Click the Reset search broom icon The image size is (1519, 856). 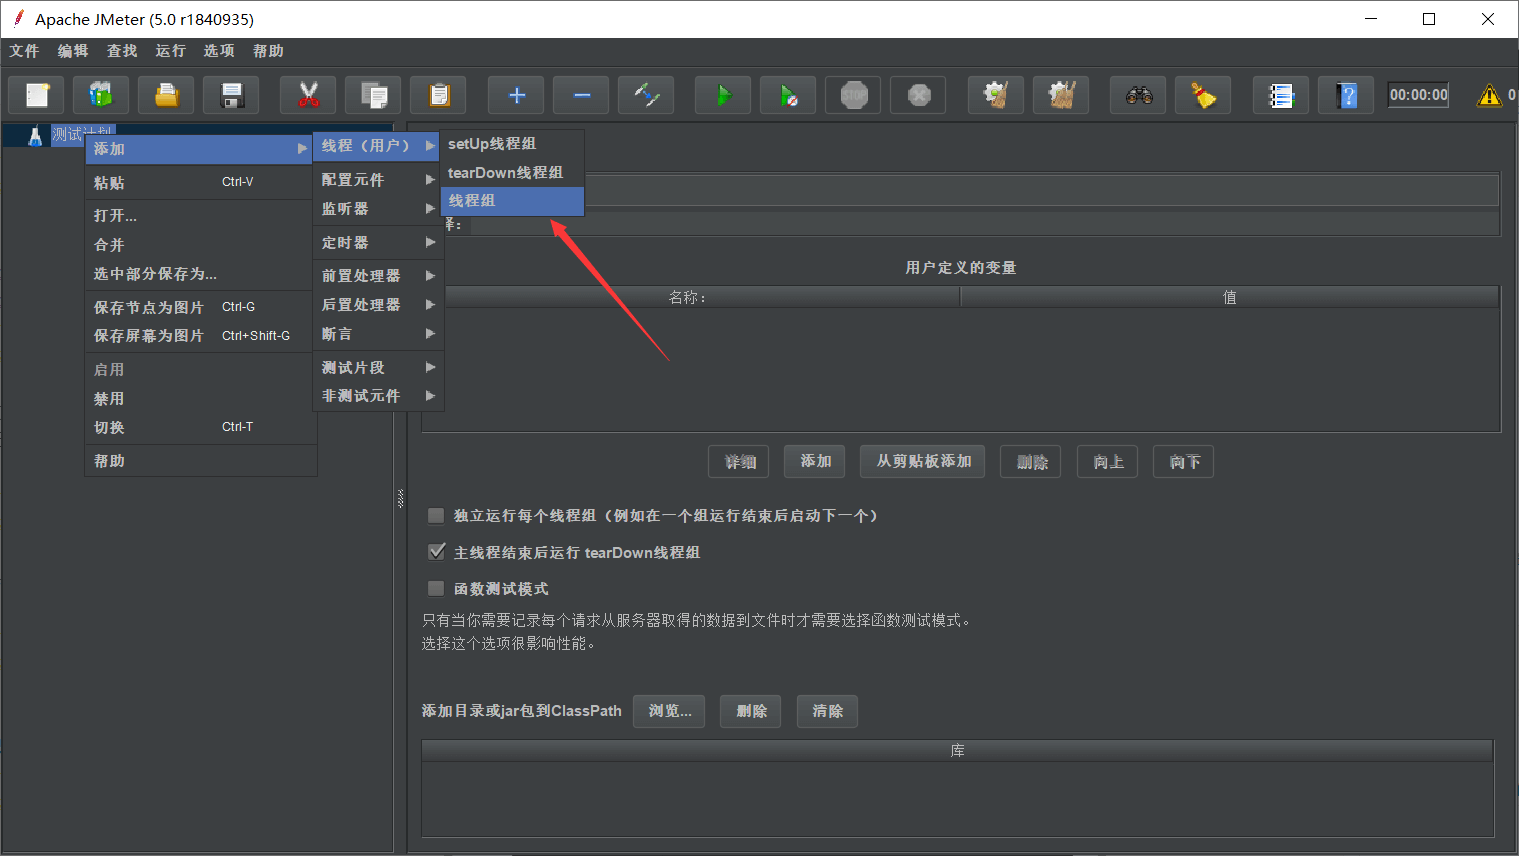[x=1203, y=95]
